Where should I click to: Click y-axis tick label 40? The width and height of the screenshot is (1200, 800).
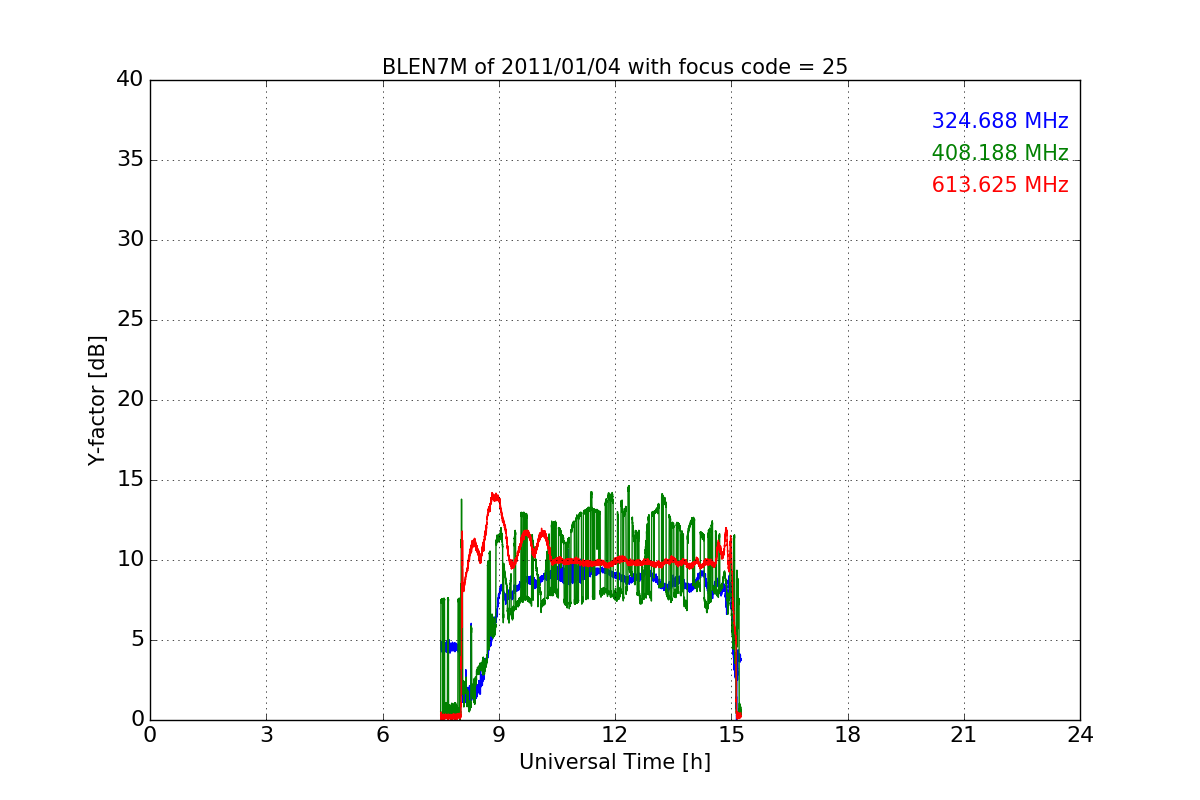point(130,80)
